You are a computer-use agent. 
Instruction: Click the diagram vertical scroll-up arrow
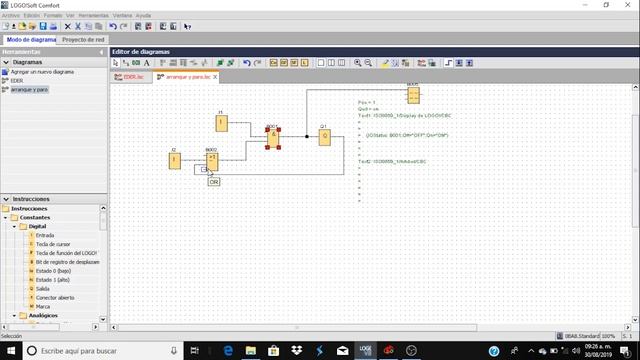(x=636, y=87)
